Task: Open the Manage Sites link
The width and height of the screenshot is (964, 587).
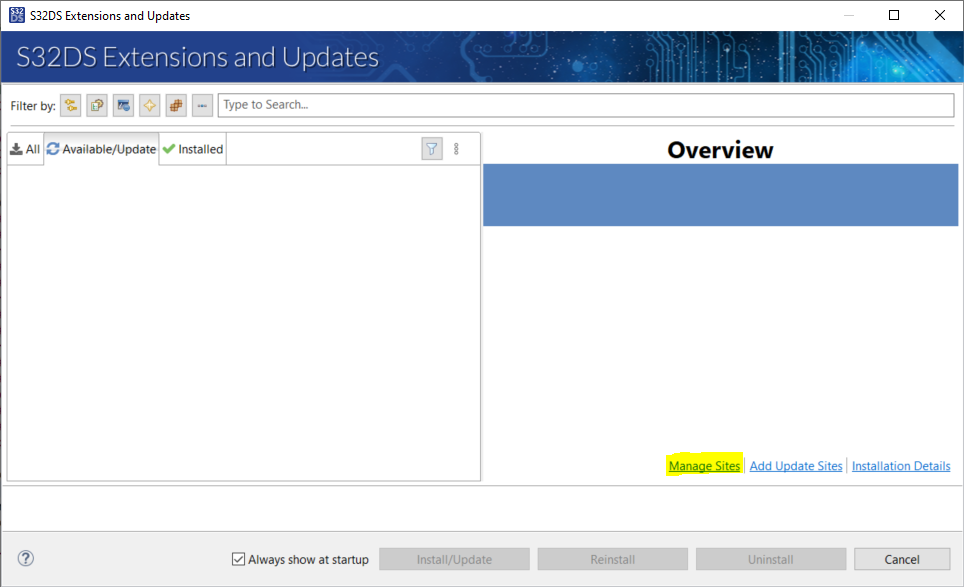Action: point(705,466)
